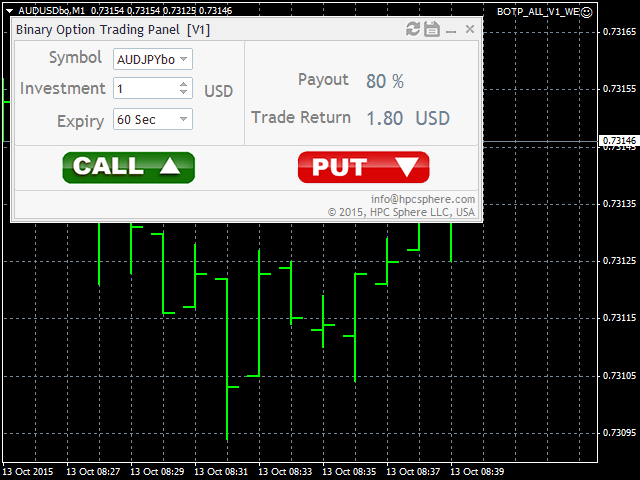Click the Payout 80 % value

click(384, 81)
